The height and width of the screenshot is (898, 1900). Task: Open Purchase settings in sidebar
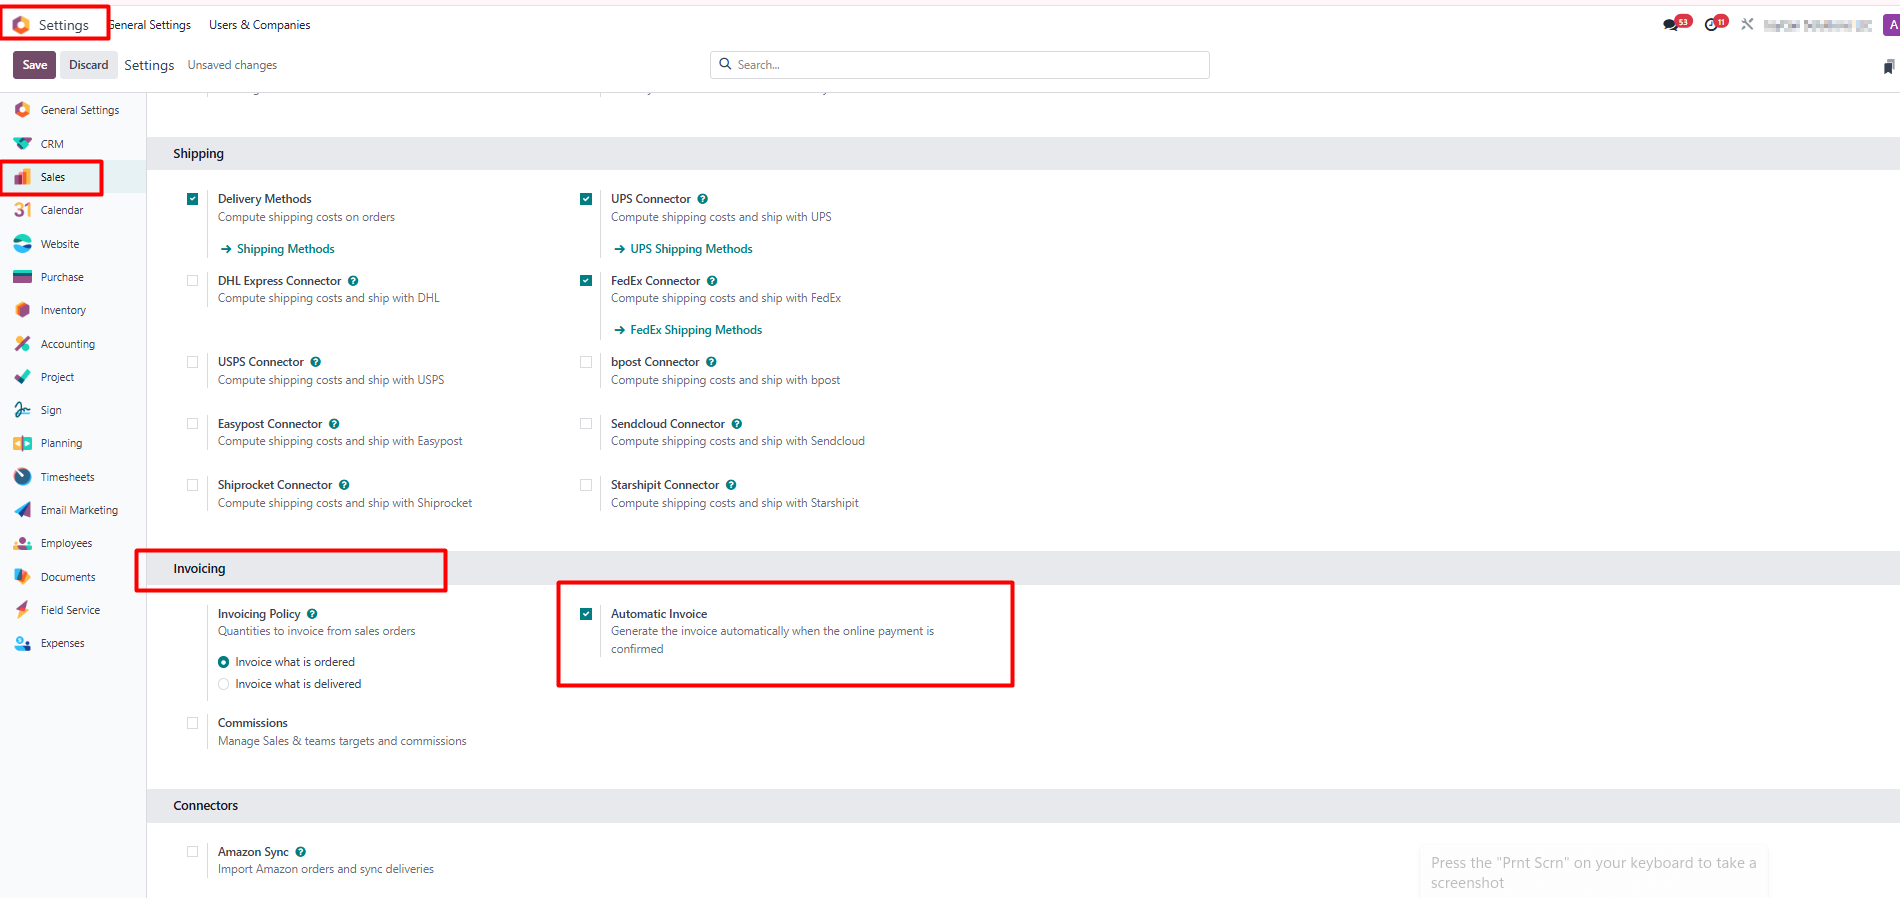pyautogui.click(x=73, y=277)
